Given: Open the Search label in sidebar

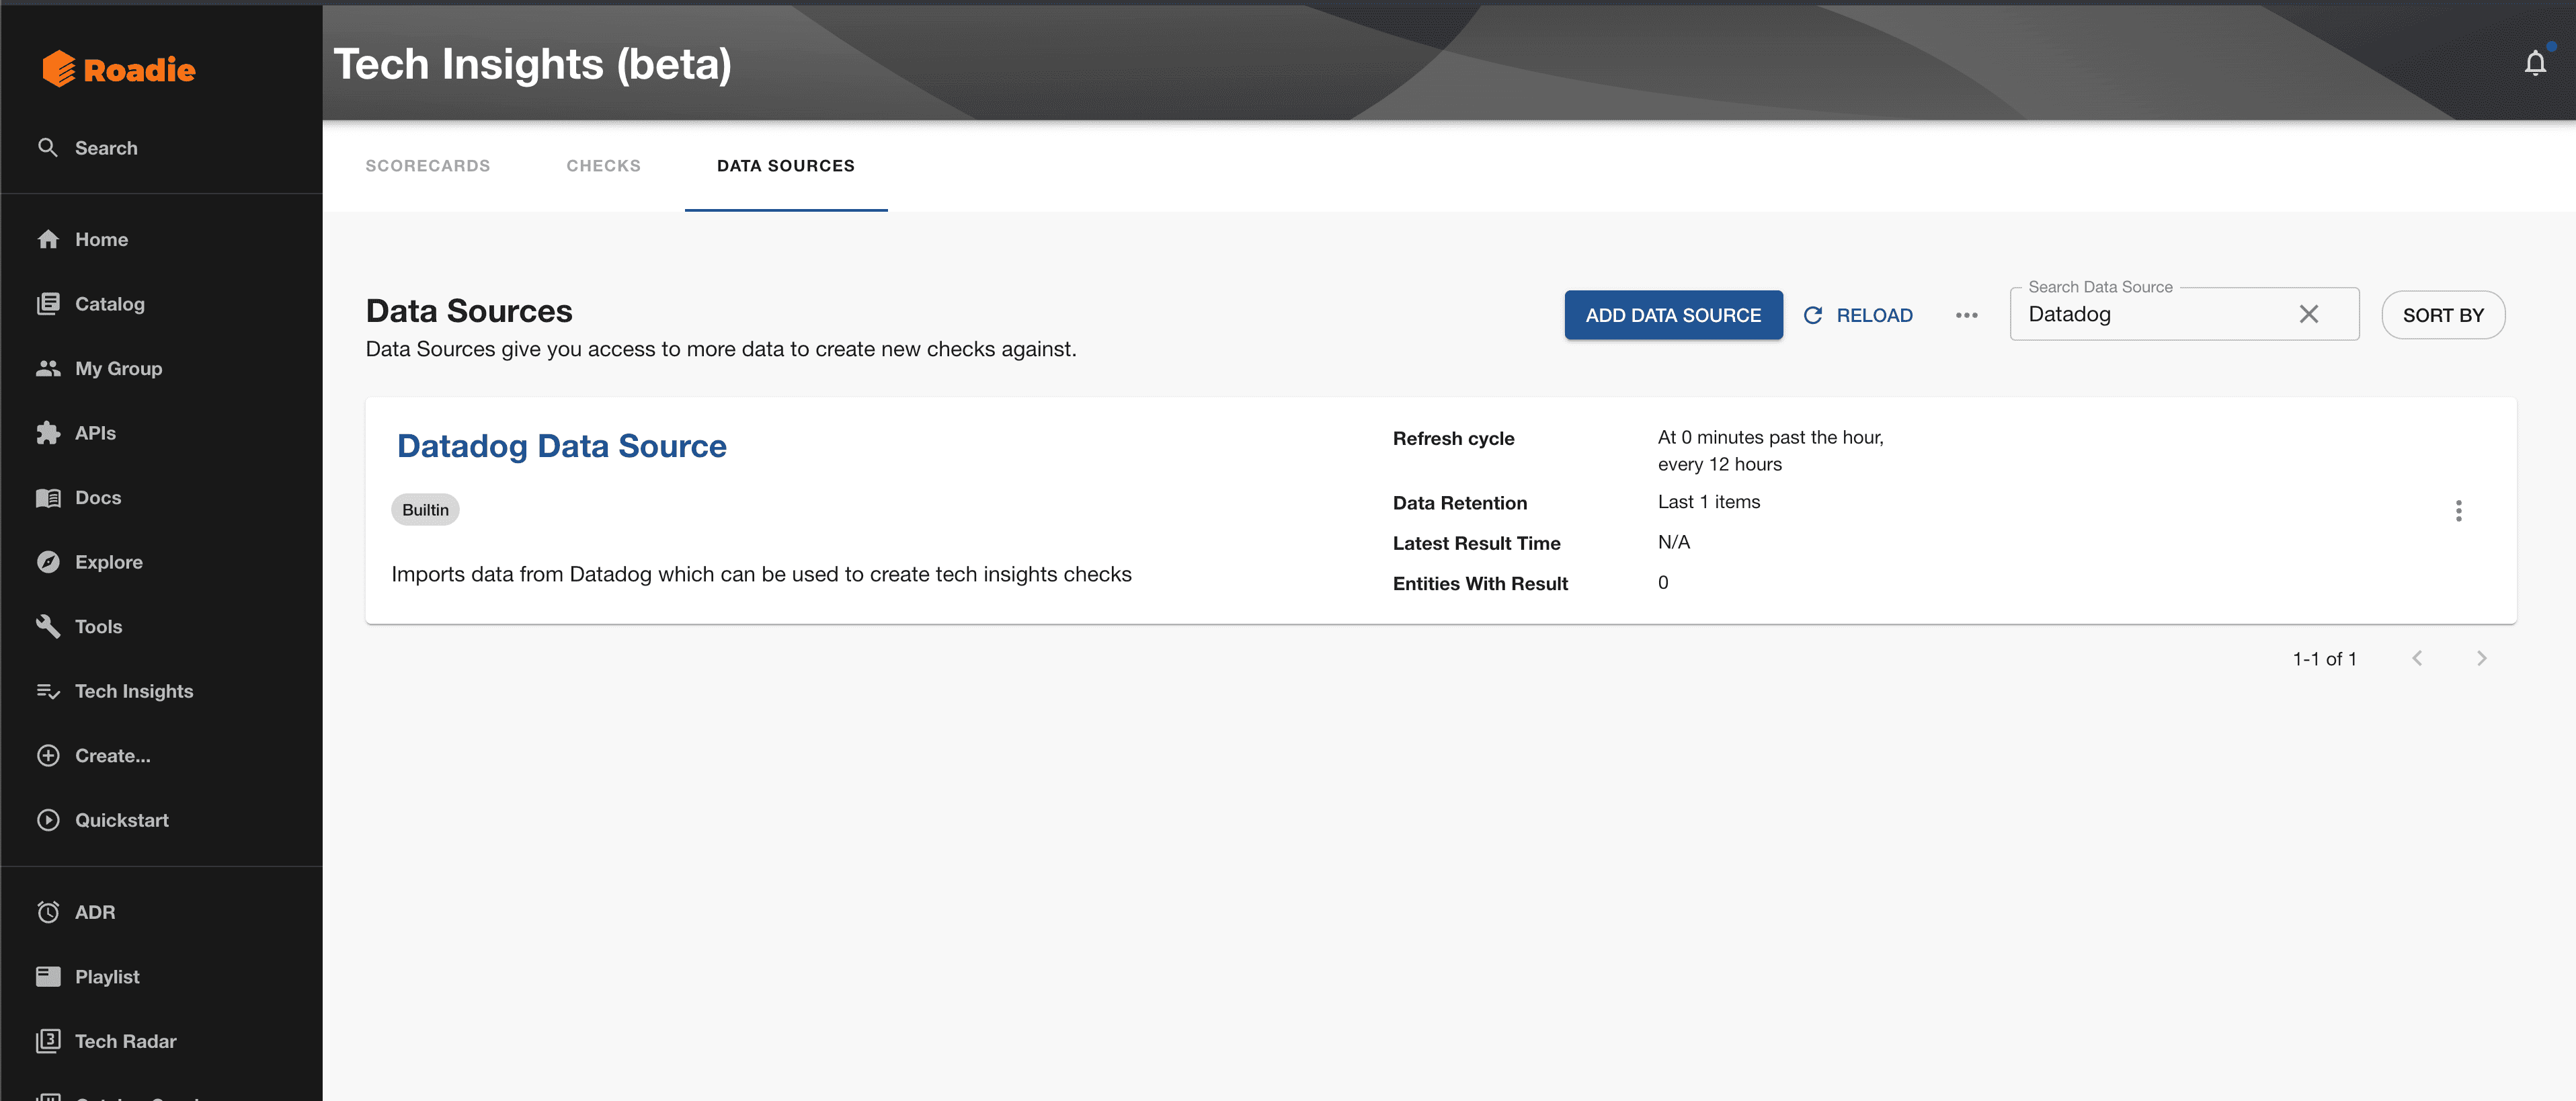Looking at the screenshot, I should (x=106, y=147).
